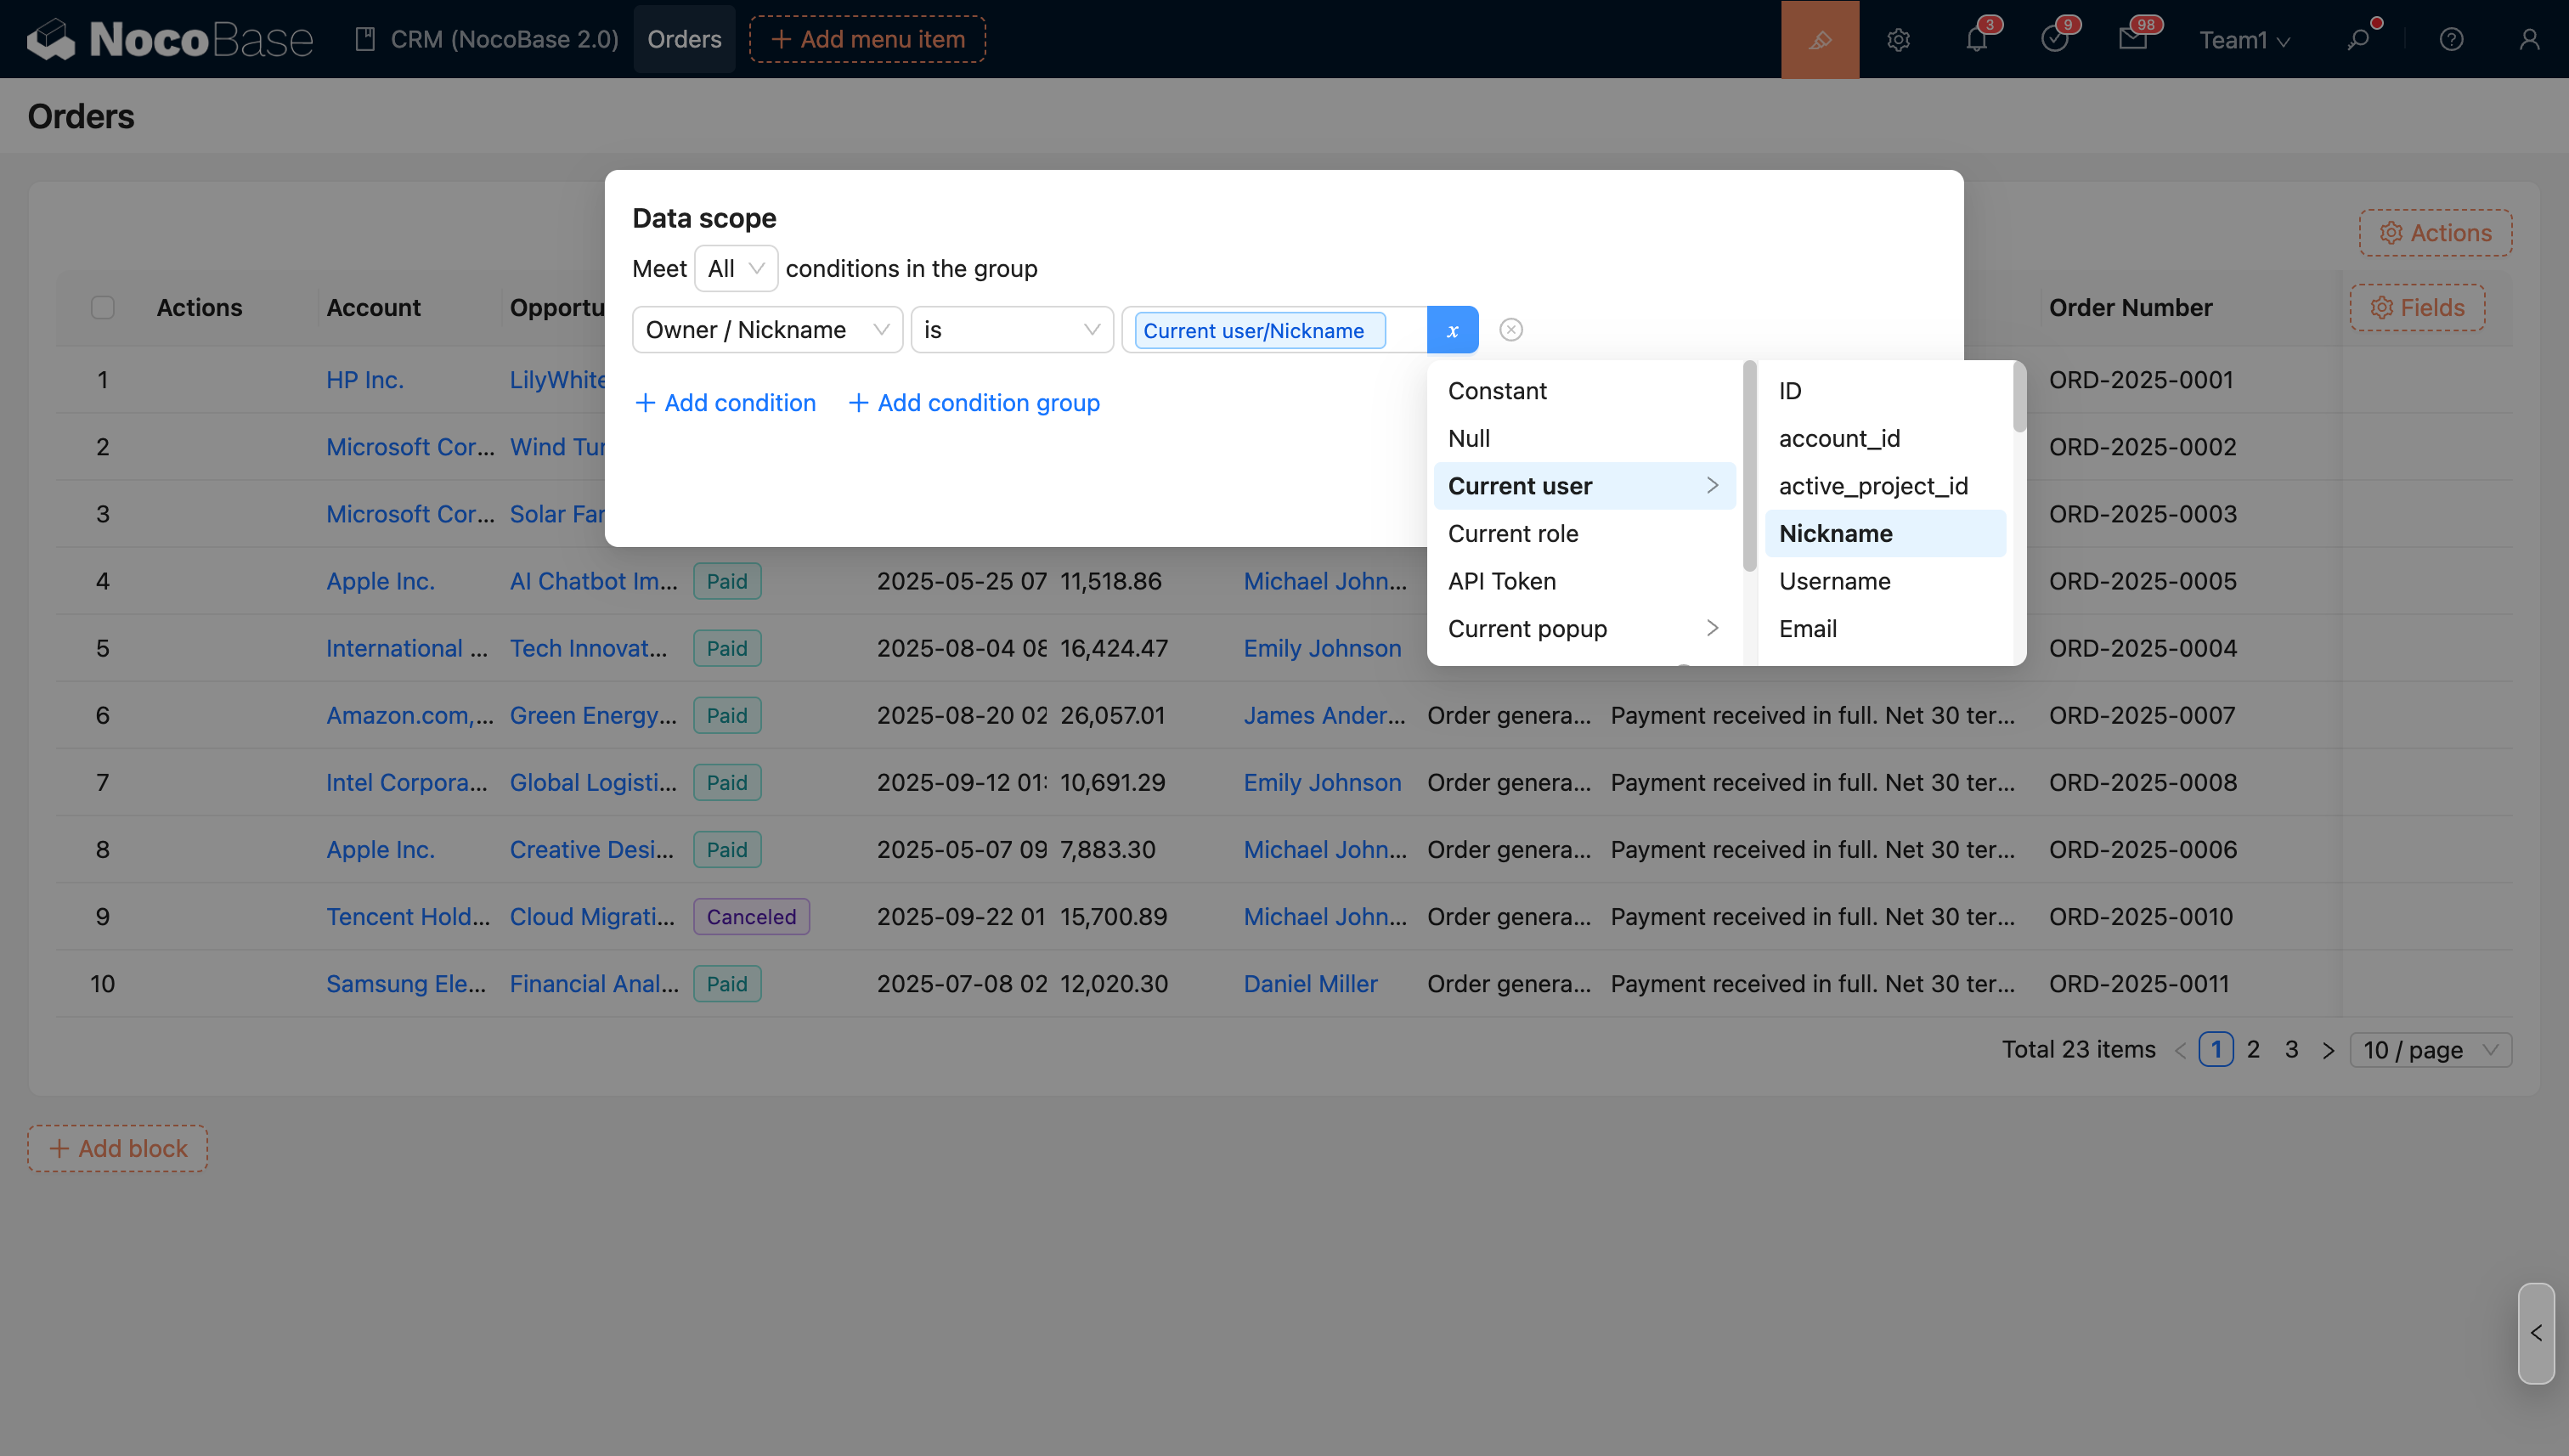Open the mail inbox icon

2132,39
